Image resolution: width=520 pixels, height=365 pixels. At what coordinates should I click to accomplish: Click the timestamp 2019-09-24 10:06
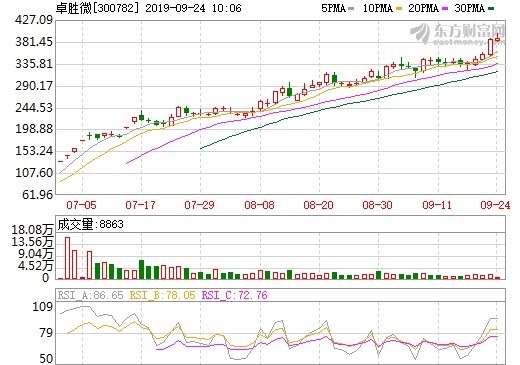click(193, 8)
